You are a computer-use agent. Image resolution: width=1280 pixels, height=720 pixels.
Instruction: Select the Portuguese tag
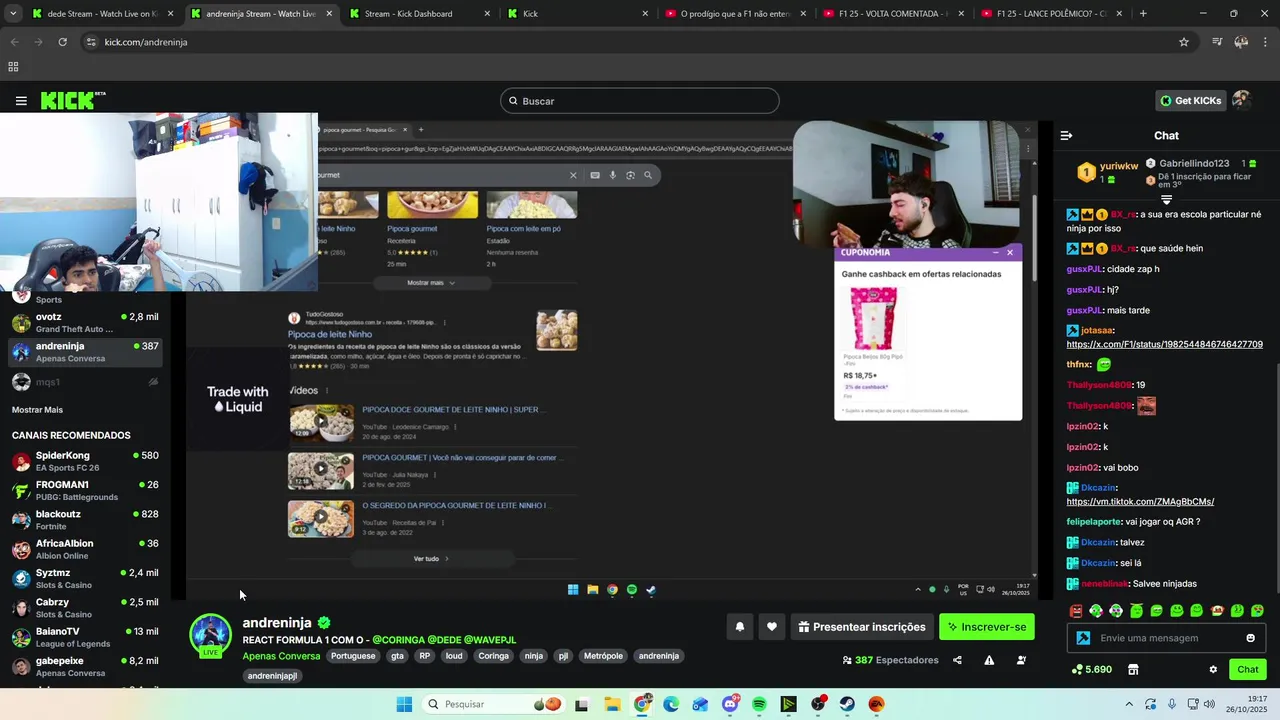(353, 656)
